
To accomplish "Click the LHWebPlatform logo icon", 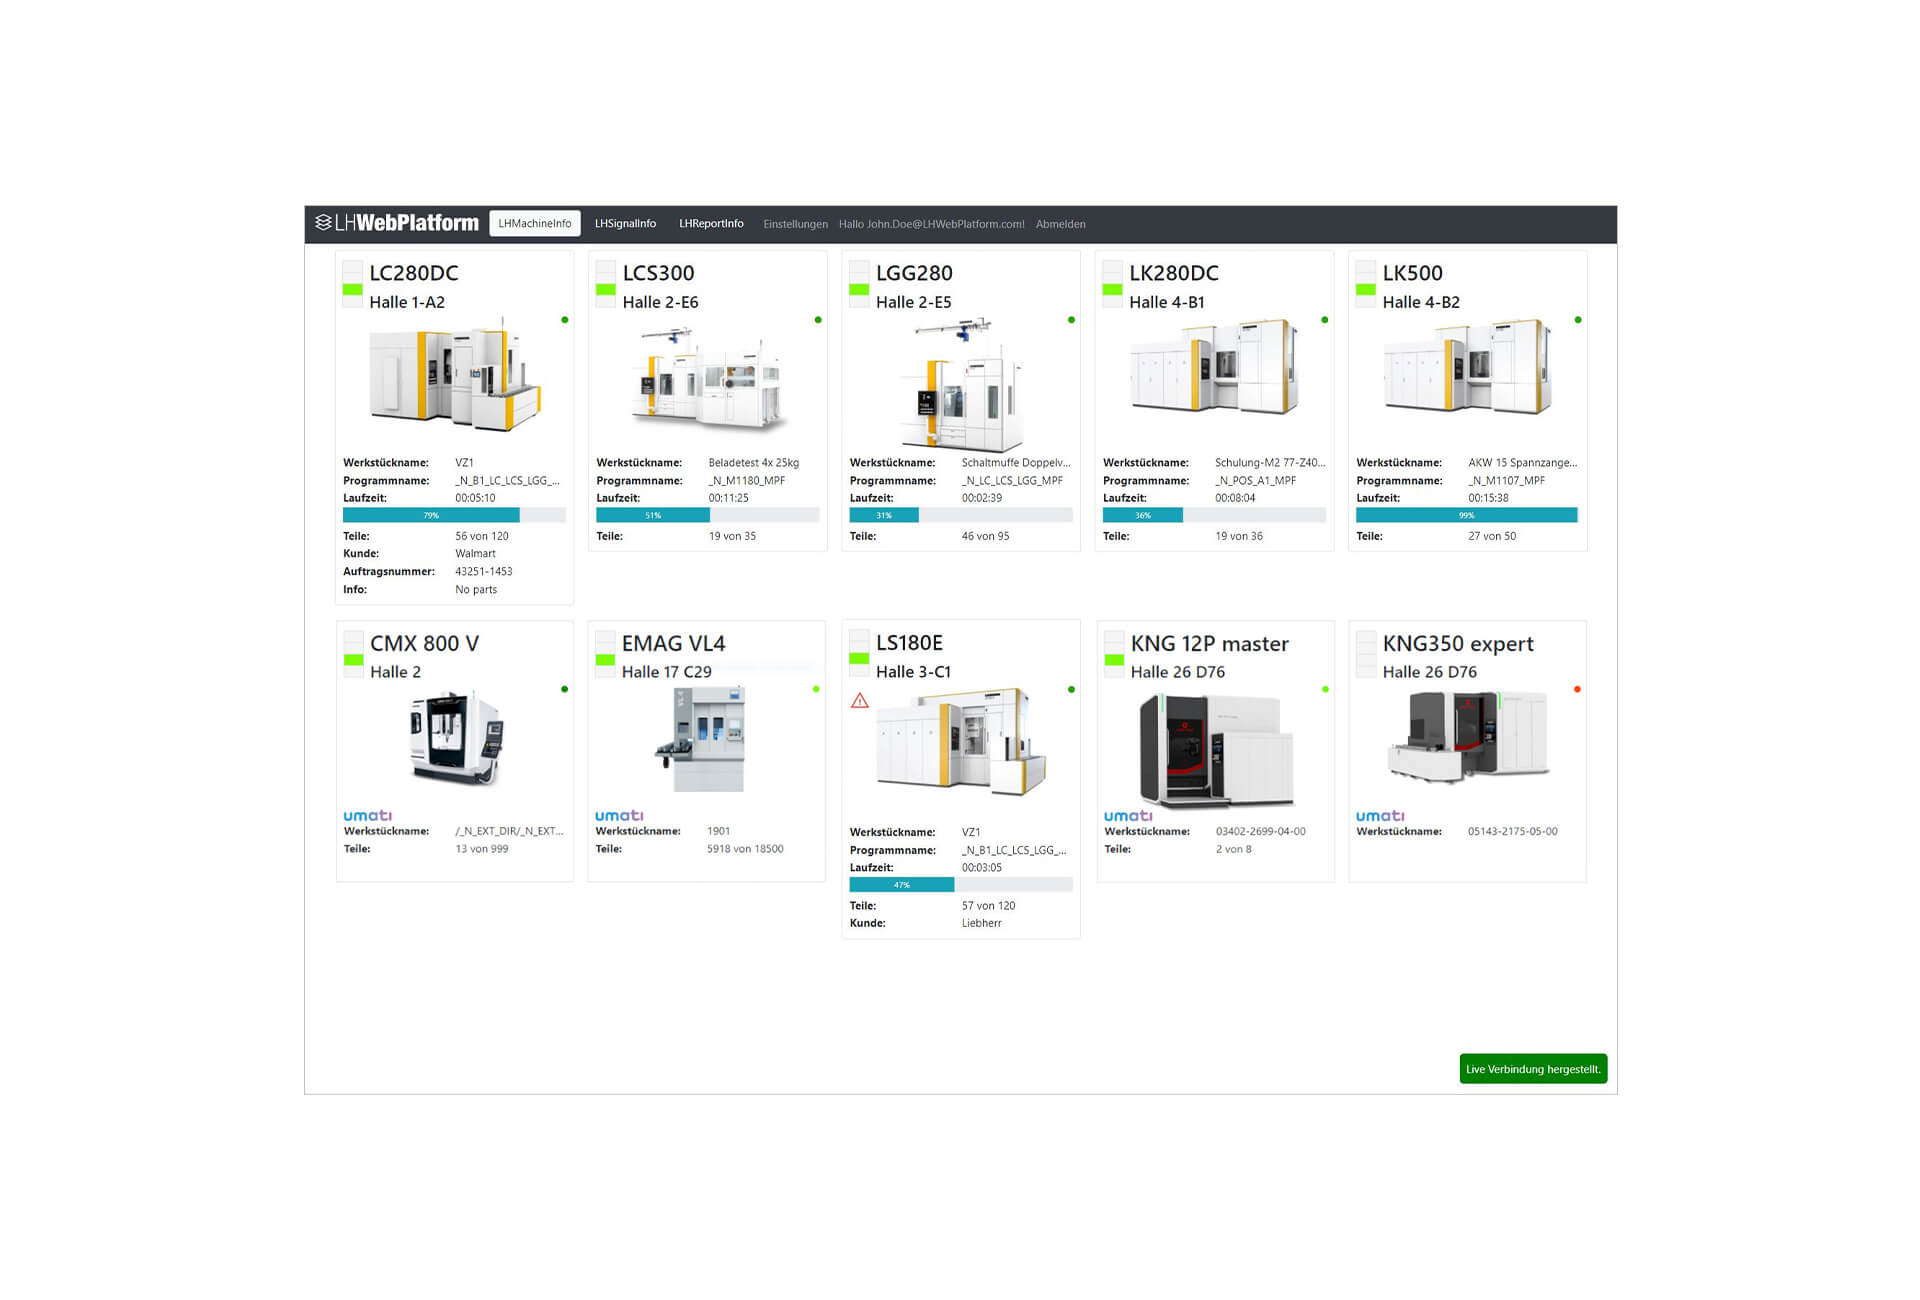I will coord(323,222).
